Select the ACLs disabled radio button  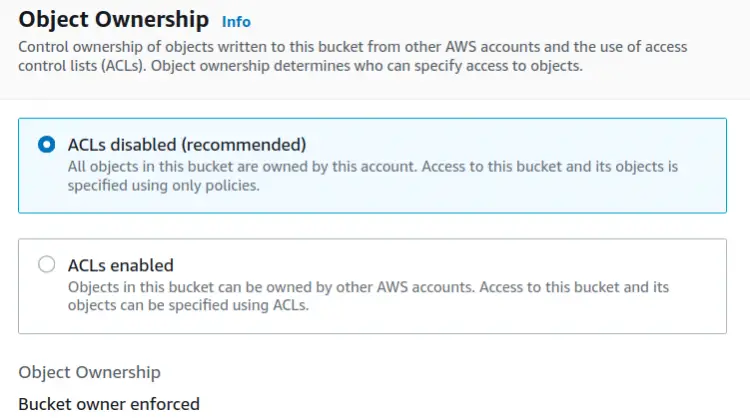click(46, 145)
